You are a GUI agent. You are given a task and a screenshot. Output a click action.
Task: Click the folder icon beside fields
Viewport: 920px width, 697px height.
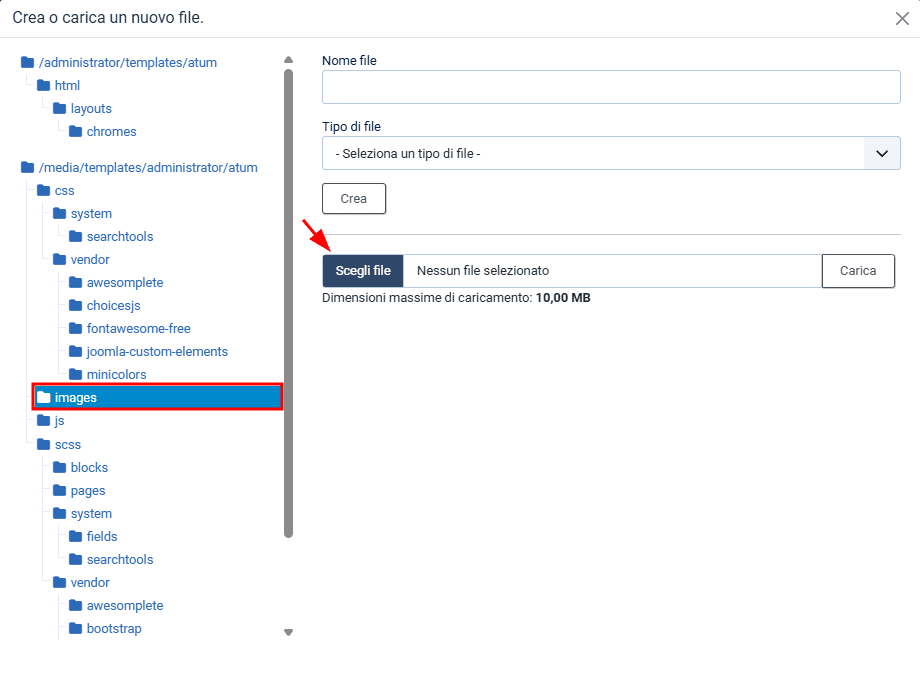[76, 537]
